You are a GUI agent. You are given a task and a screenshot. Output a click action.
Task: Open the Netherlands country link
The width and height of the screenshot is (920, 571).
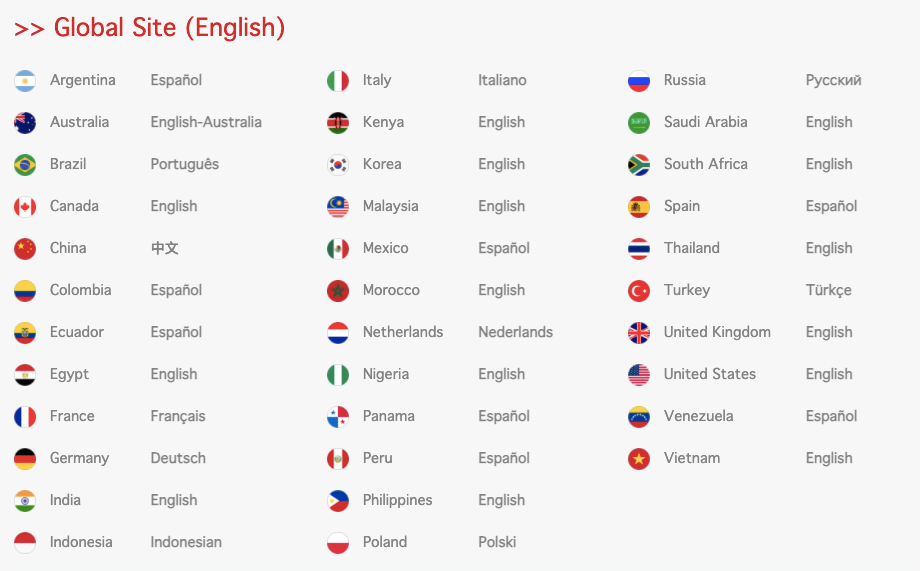coord(402,332)
